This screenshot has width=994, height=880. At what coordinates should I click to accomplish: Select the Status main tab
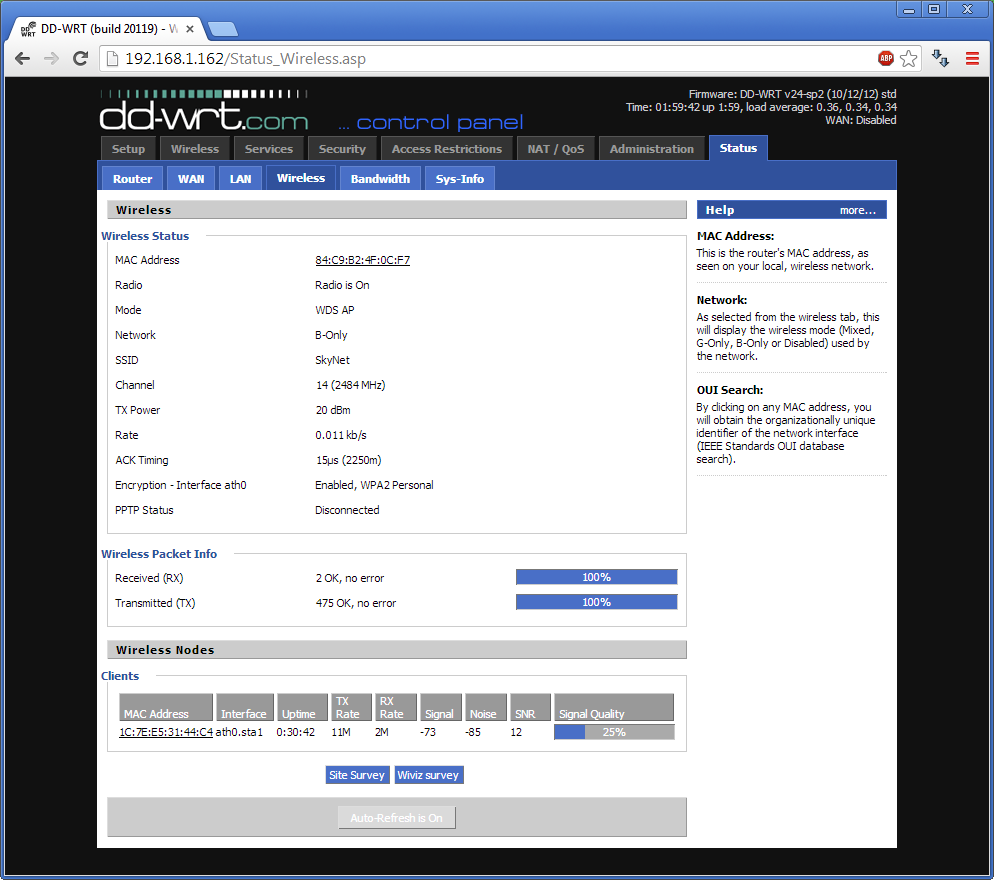[x=738, y=148]
